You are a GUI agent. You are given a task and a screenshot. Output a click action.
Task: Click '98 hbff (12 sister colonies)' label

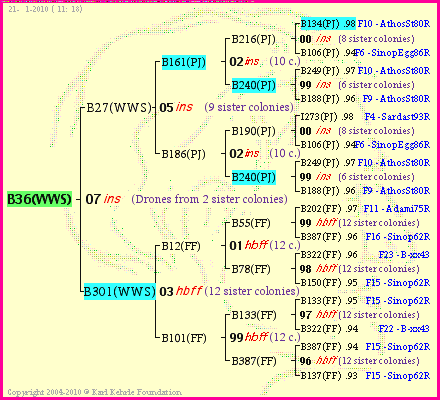[x=359, y=269]
